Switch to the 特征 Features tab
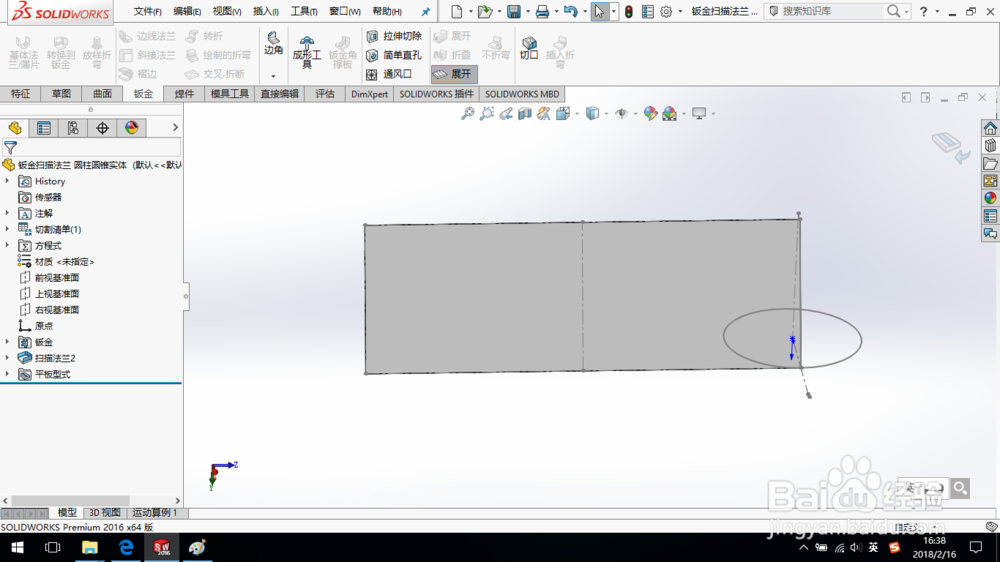The width and height of the screenshot is (1000, 562). coord(20,94)
